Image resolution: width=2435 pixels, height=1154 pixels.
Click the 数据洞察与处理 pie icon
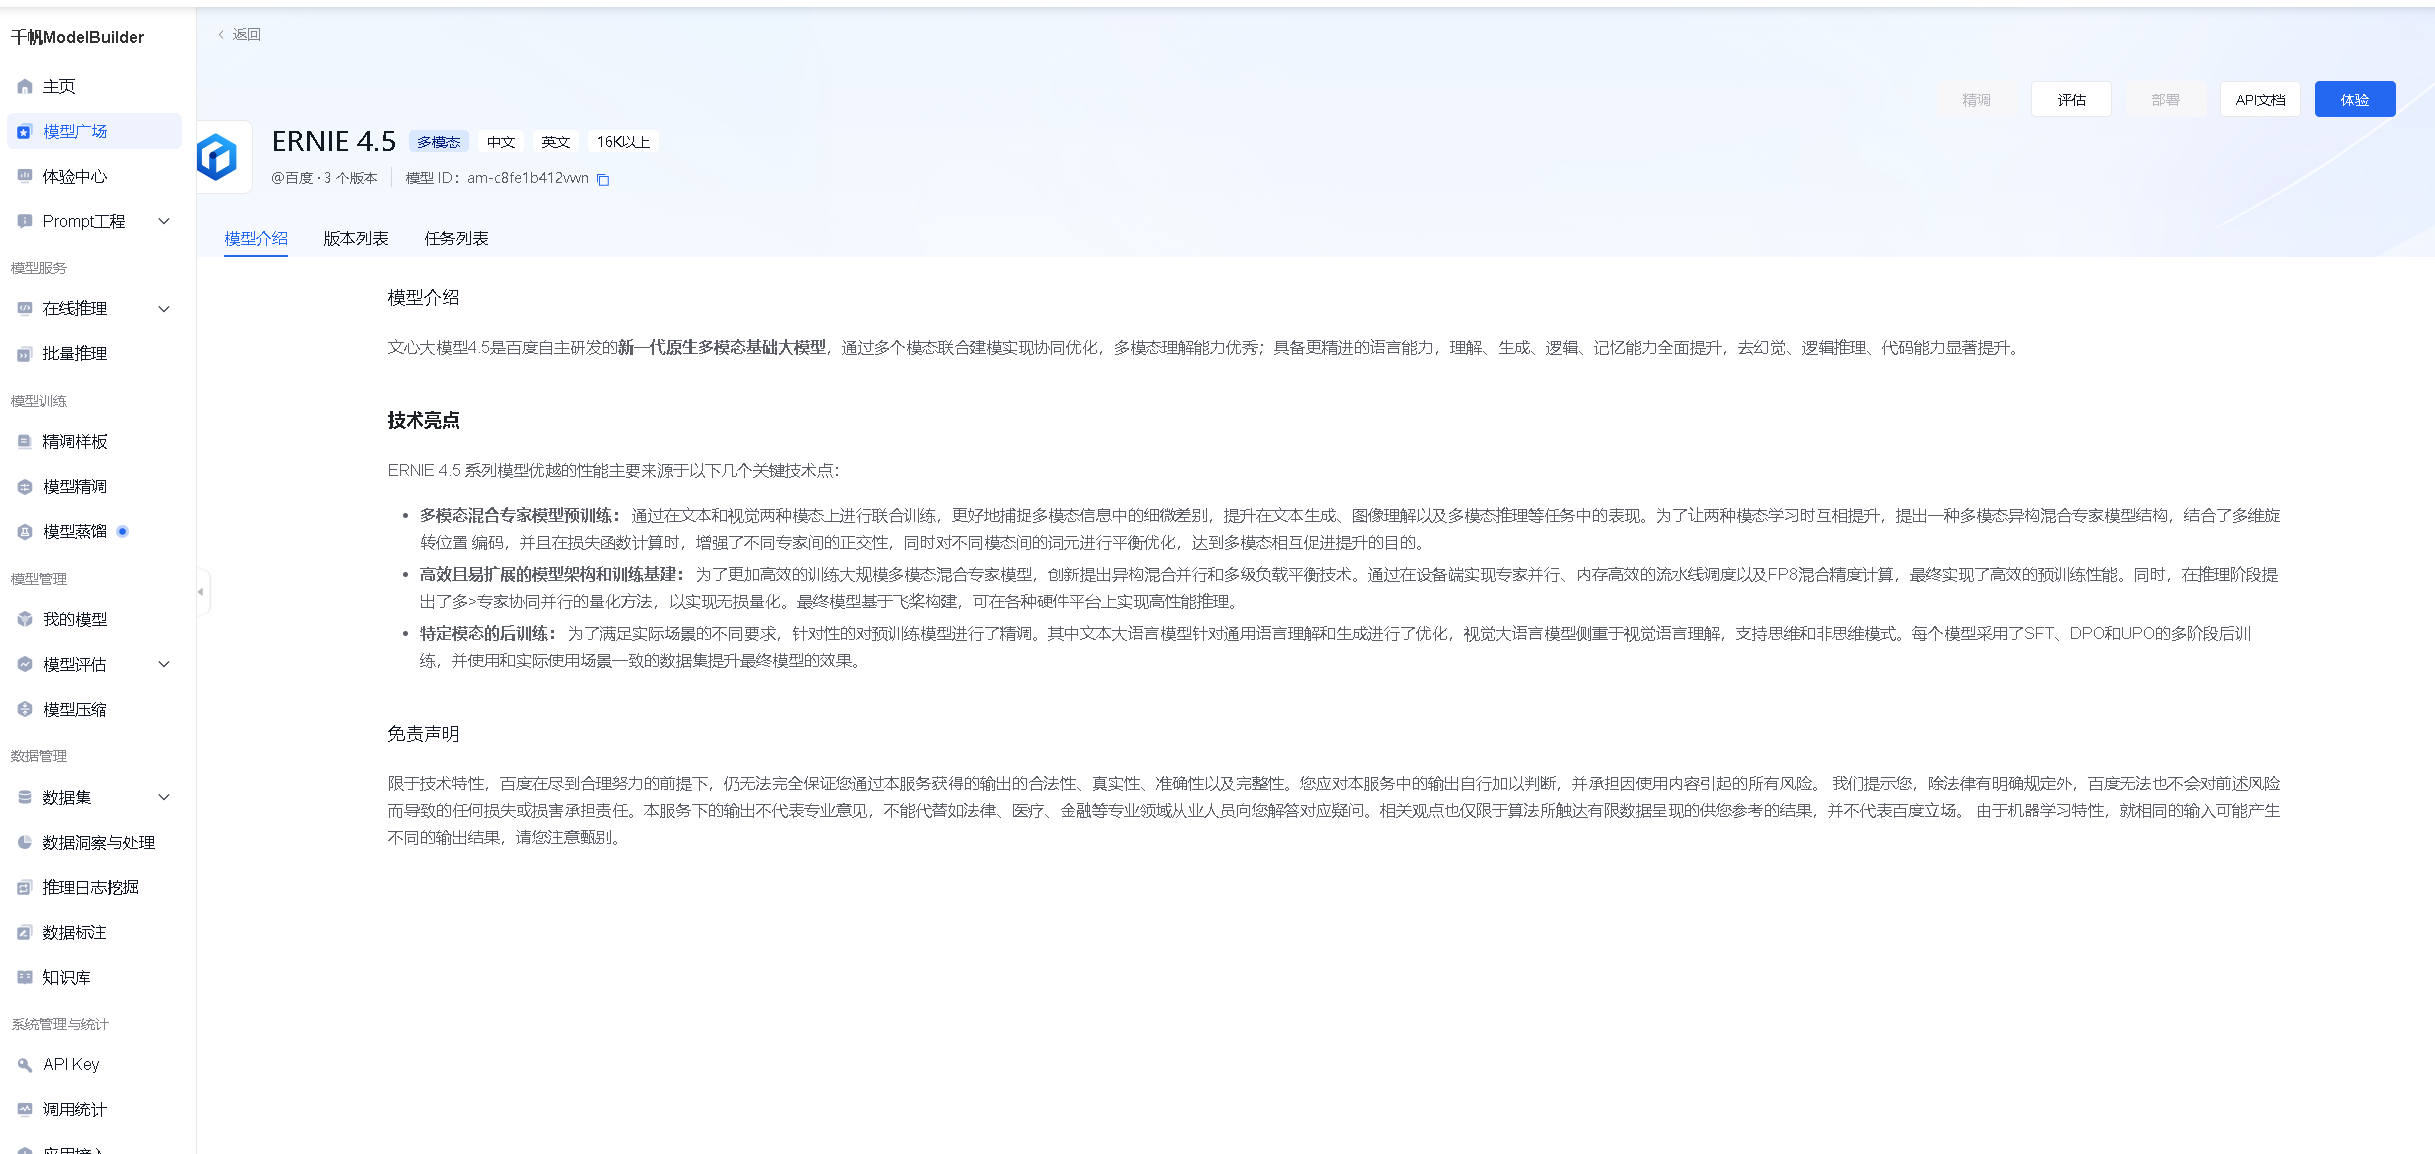click(25, 843)
